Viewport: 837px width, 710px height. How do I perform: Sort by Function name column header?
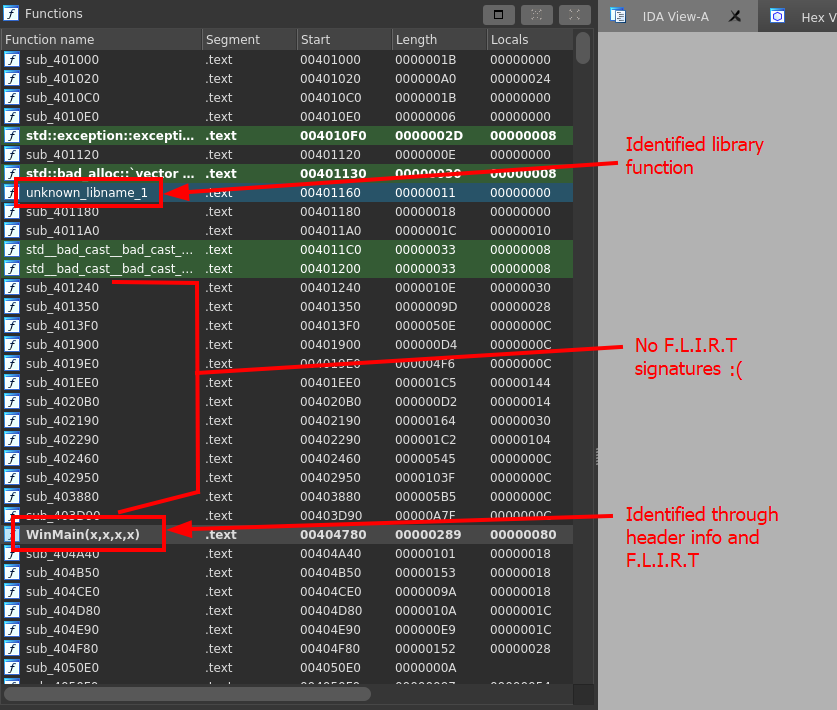pos(101,40)
